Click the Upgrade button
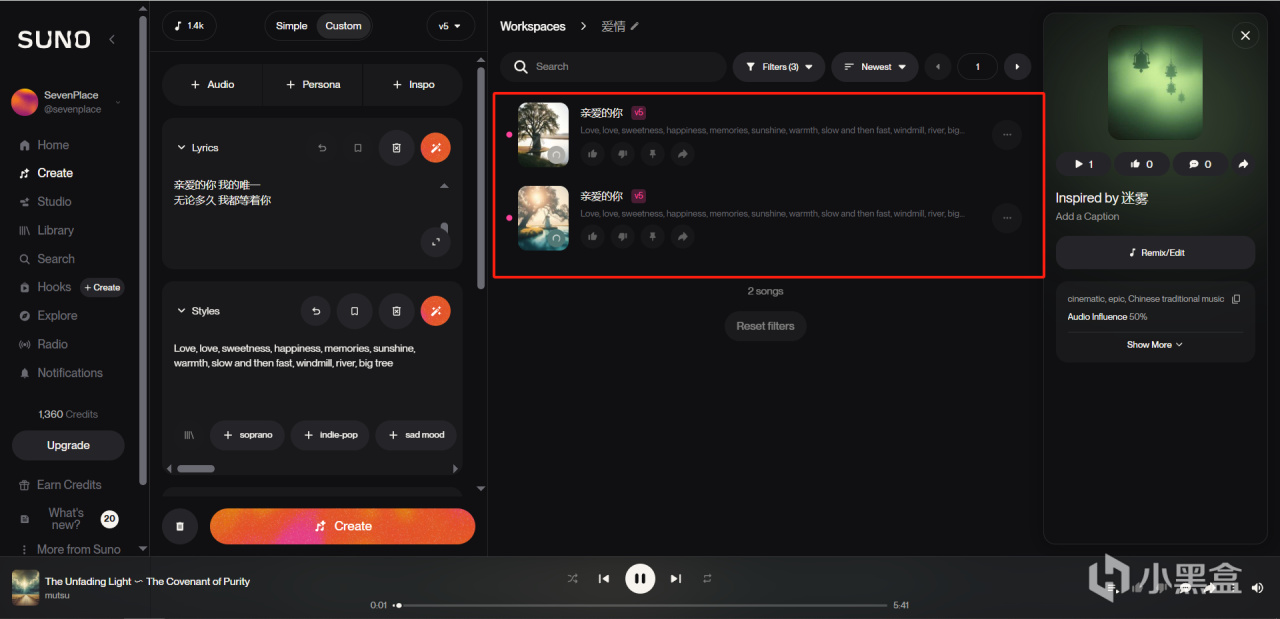Image resolution: width=1280 pixels, height=619 pixels. coord(68,445)
